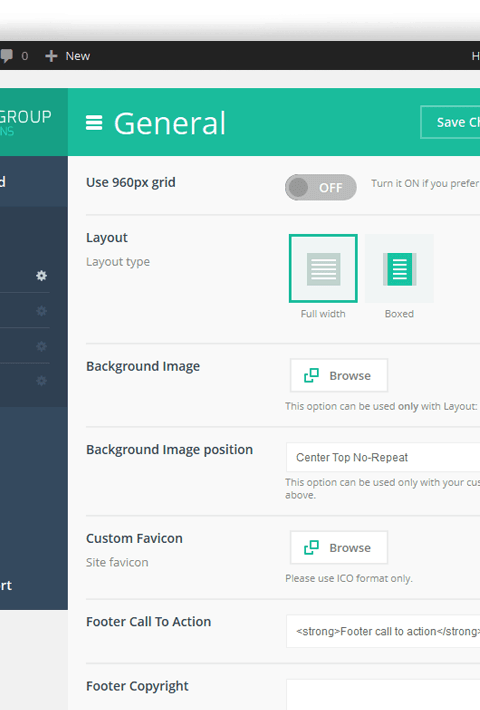Click the plus icon next to New
480x710 pixels.
click(x=51, y=56)
